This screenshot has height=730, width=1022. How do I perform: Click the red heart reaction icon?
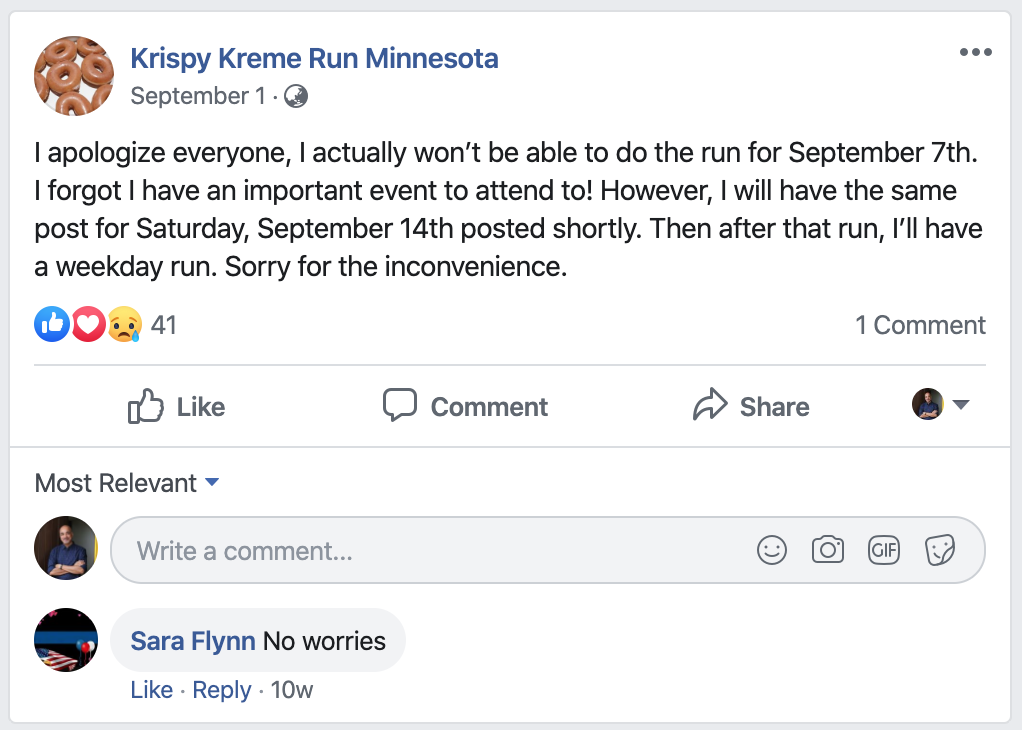[88, 325]
